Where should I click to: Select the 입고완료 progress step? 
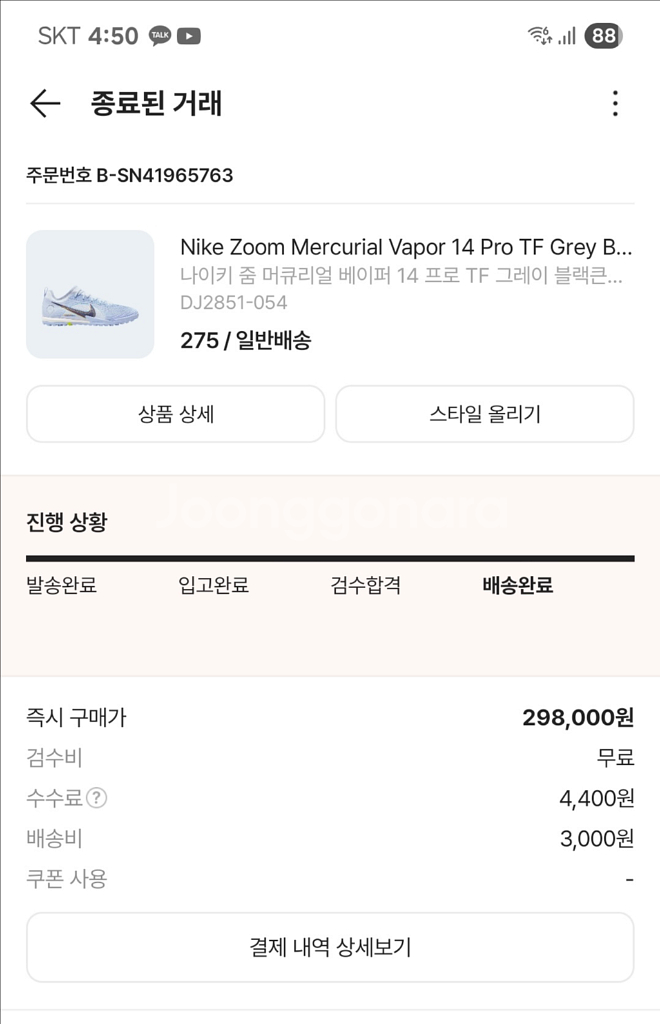213,586
